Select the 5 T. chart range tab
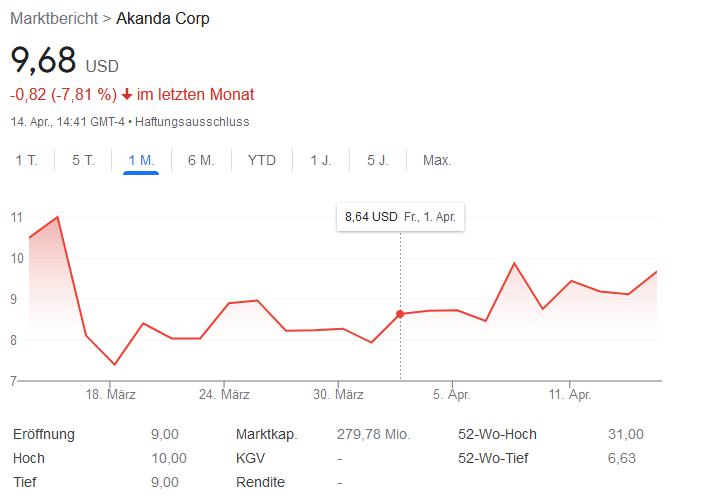This screenshot has width=708, height=498. point(83,160)
